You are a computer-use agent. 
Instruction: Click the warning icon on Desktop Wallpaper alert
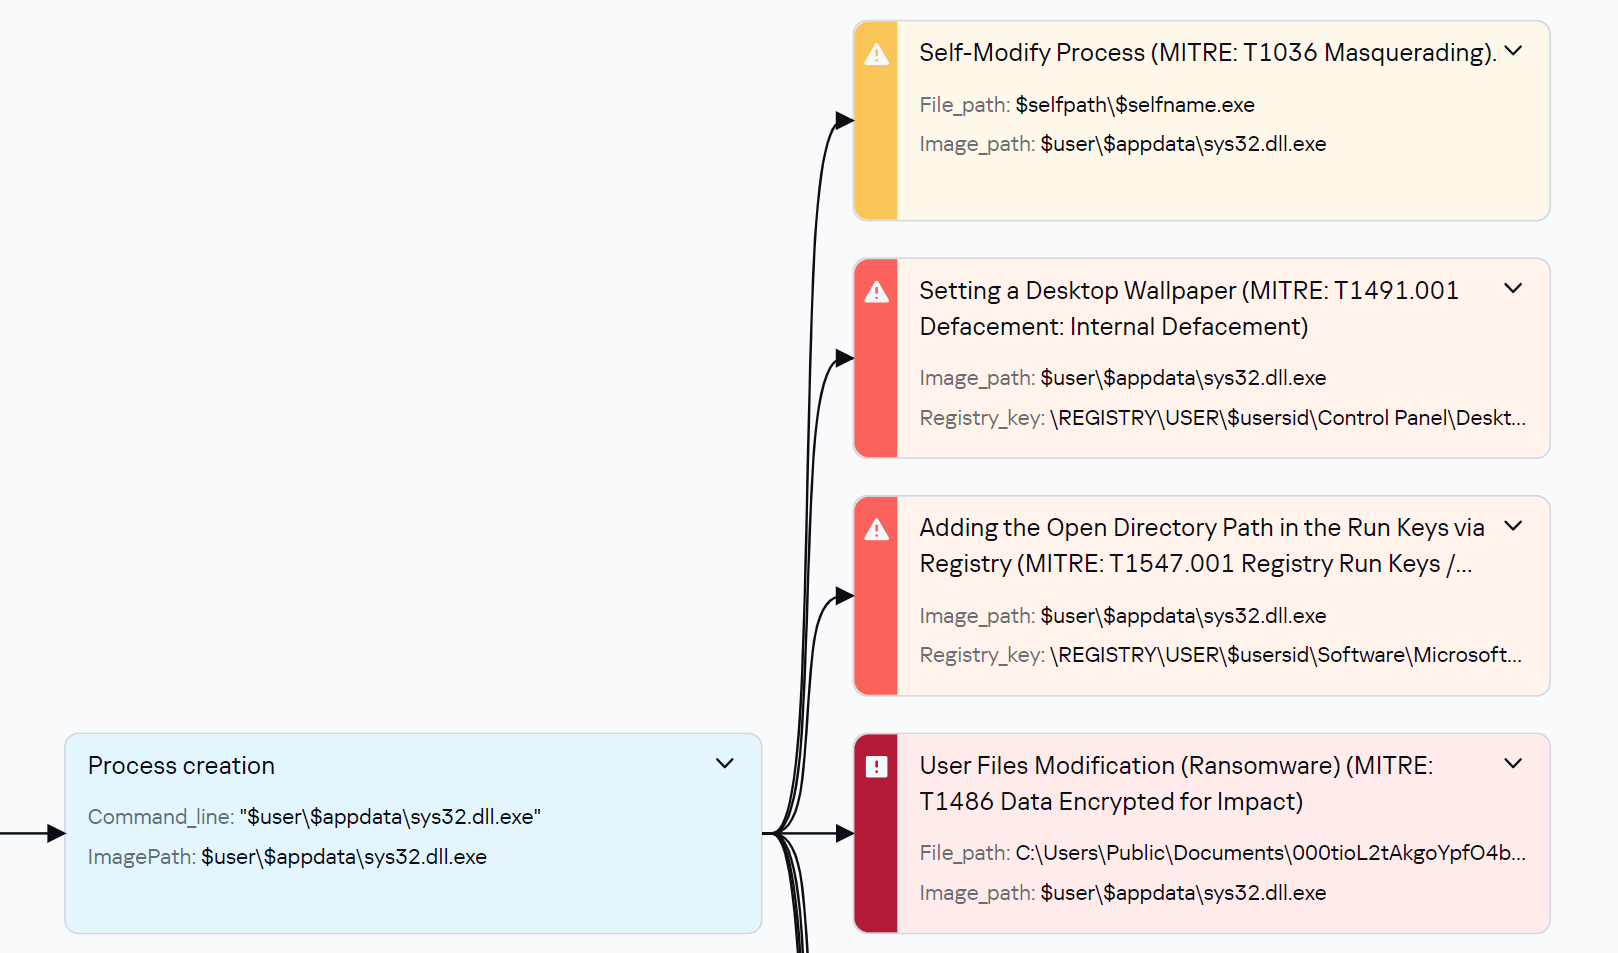click(x=876, y=292)
